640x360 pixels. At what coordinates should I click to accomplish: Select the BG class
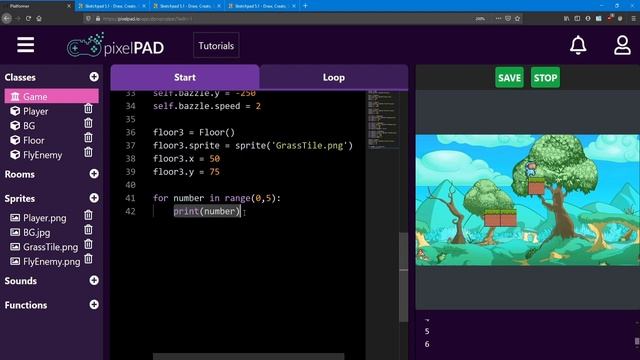(x=29, y=126)
